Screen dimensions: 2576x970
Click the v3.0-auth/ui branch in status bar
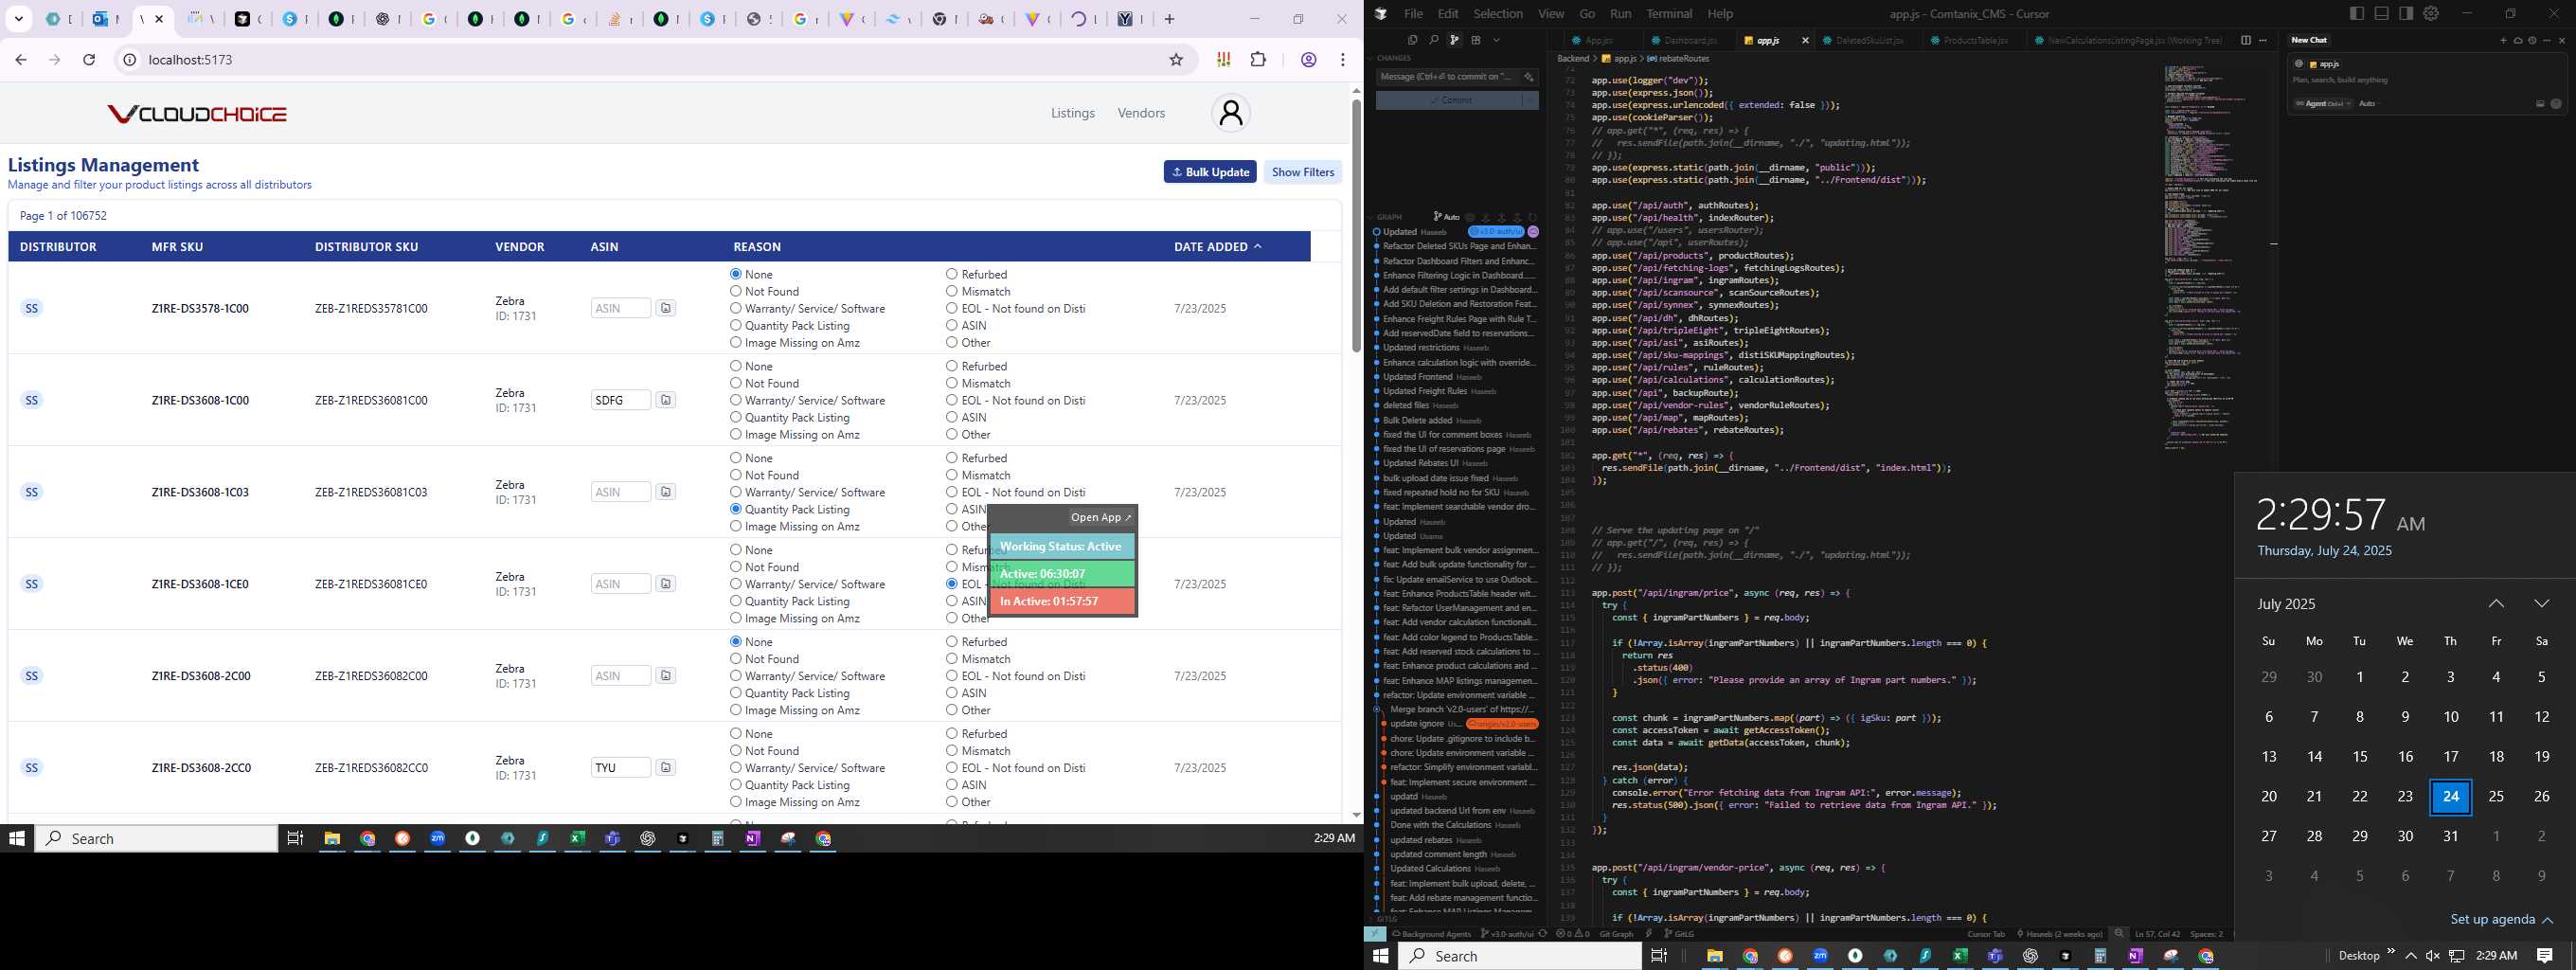pyautogui.click(x=1507, y=934)
